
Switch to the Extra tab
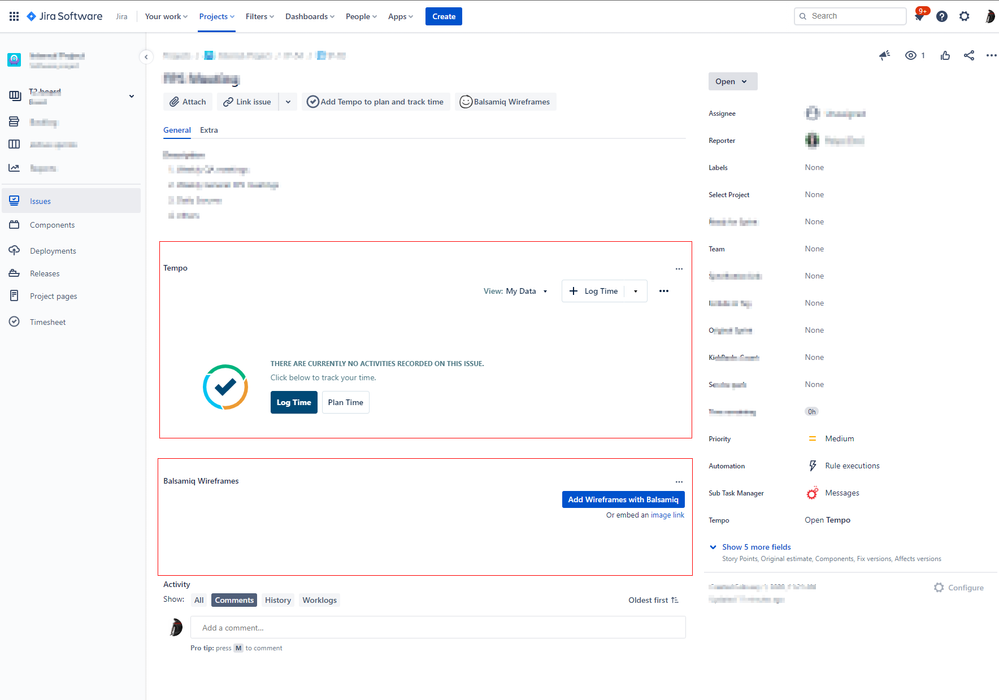tap(209, 130)
